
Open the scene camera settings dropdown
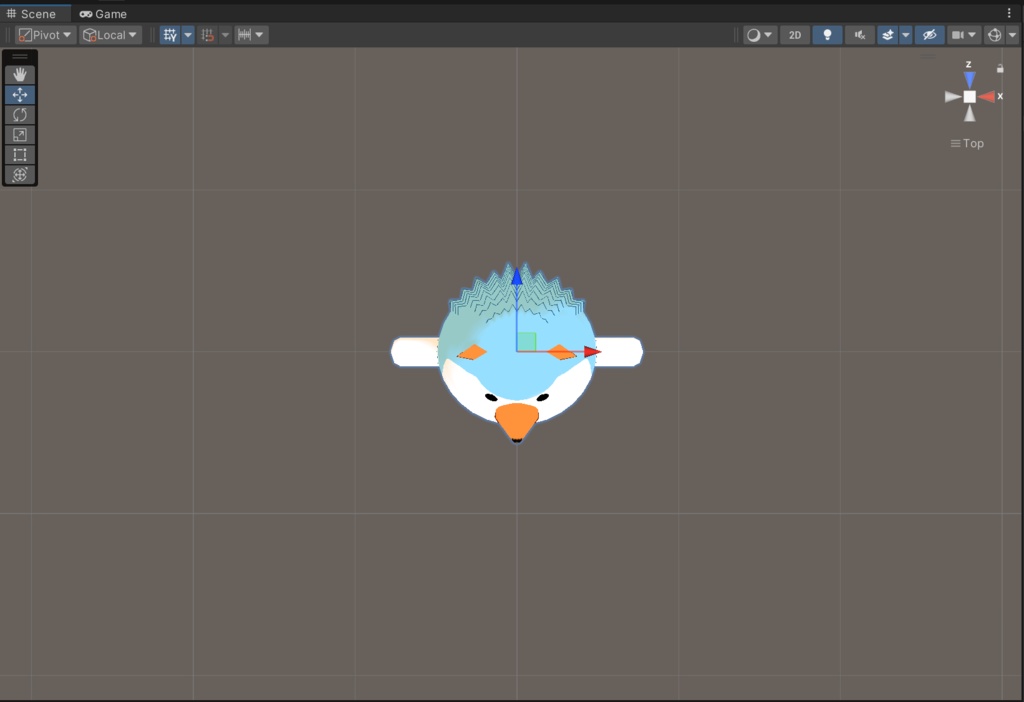(964, 35)
